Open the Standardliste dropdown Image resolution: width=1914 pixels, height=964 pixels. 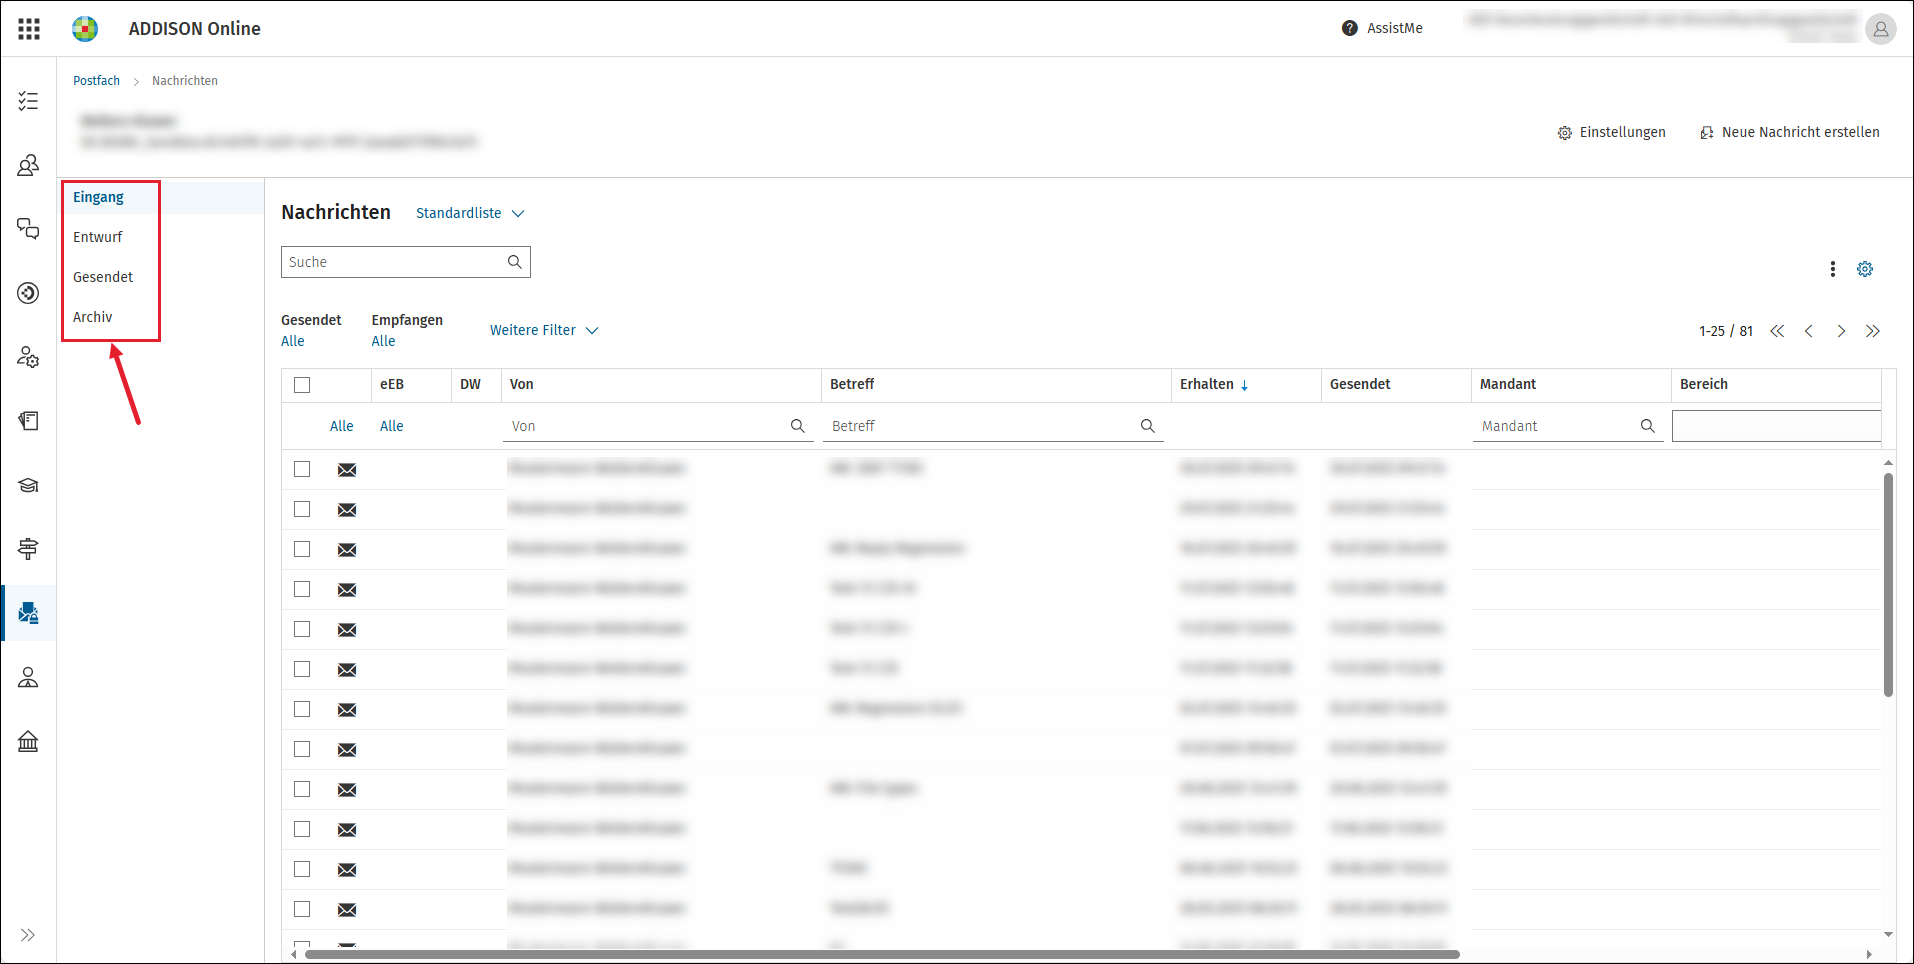tap(470, 213)
